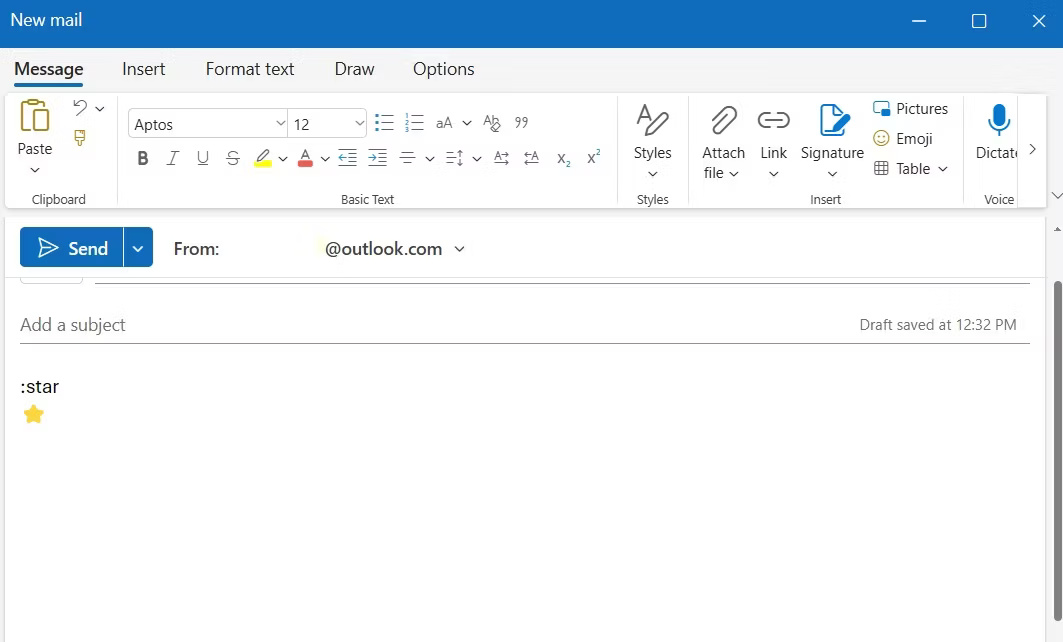Click the vertical scrollbar
Image resolution: width=1063 pixels, height=642 pixels.
[1057, 449]
